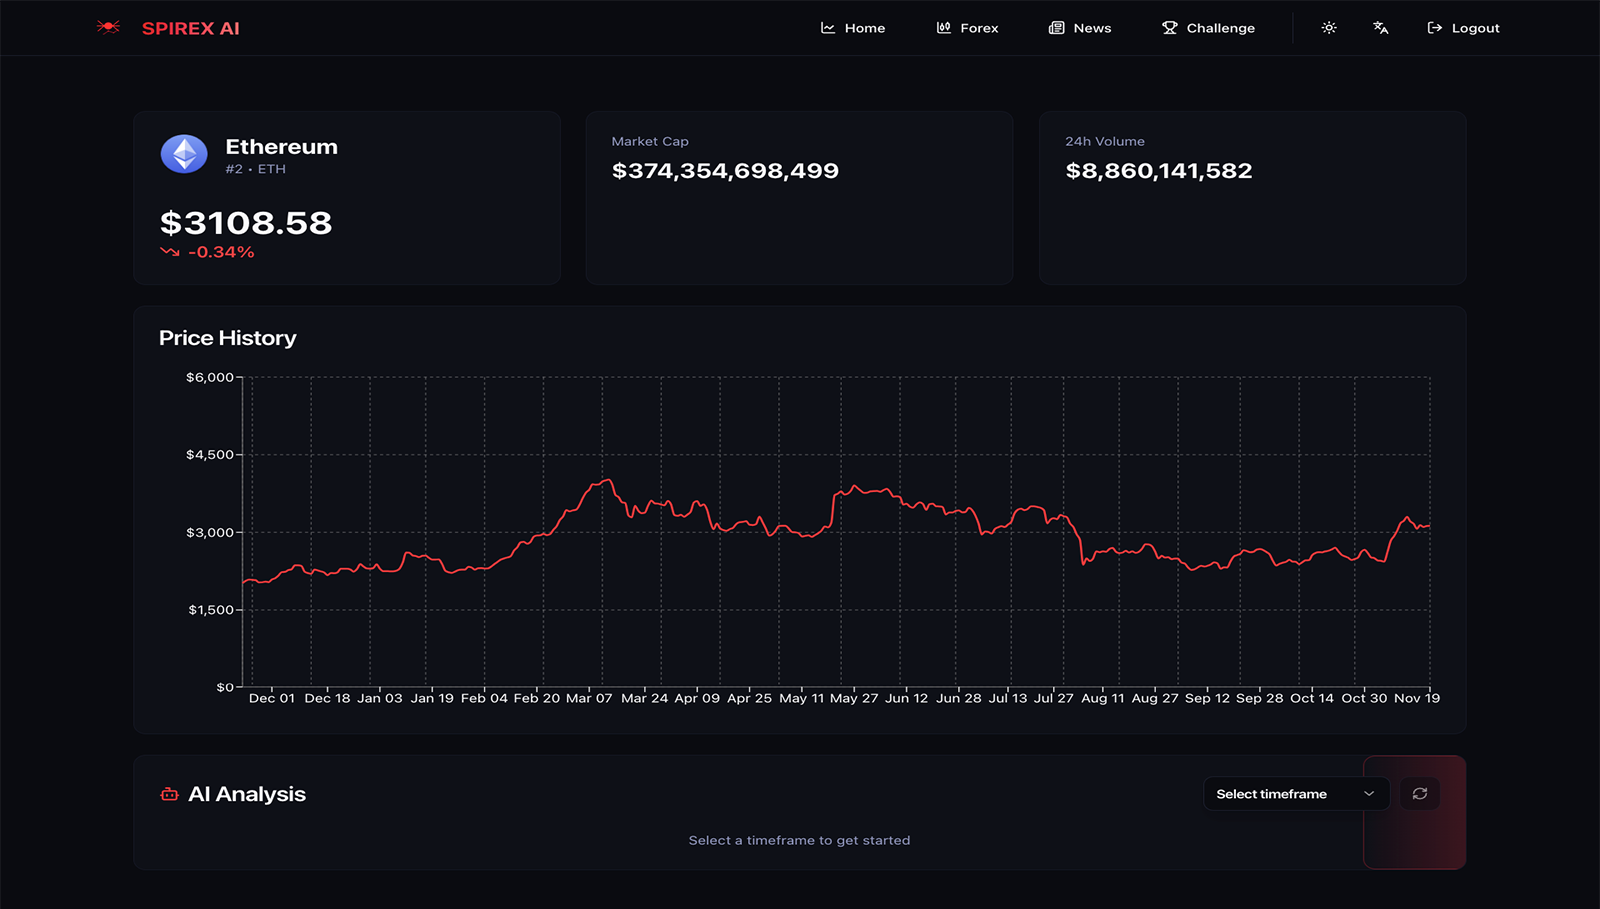Viewport: 1600px width, 909px height.
Task: Click the Spirex AI spider logo icon
Action: point(108,27)
